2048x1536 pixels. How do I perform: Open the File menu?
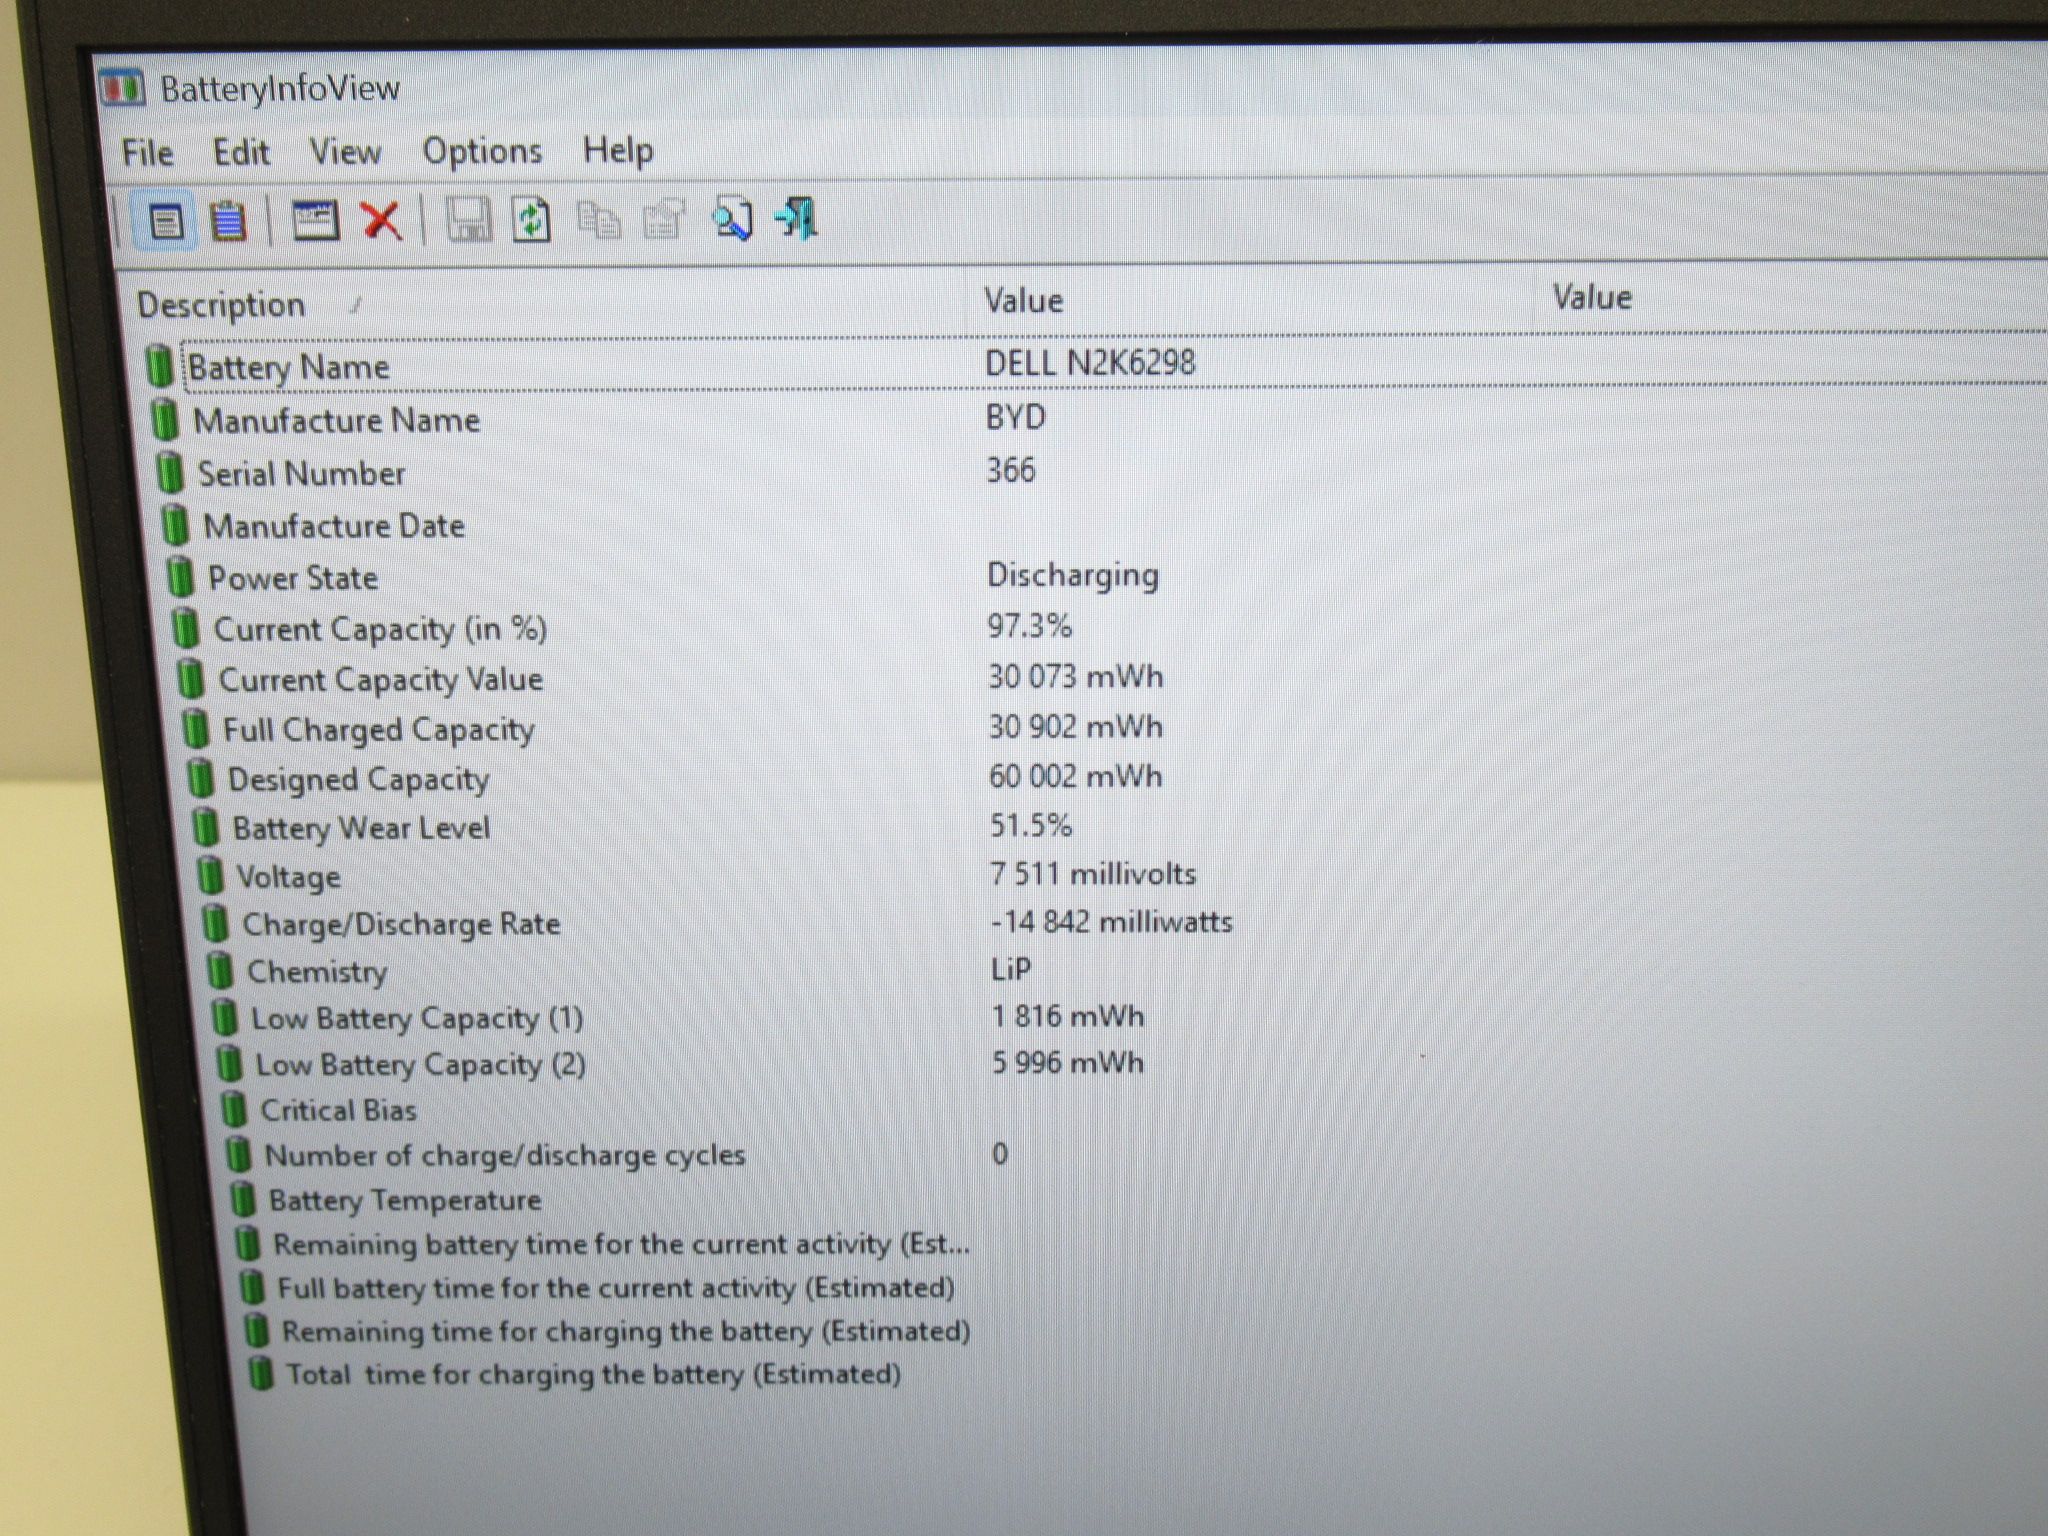[147, 153]
